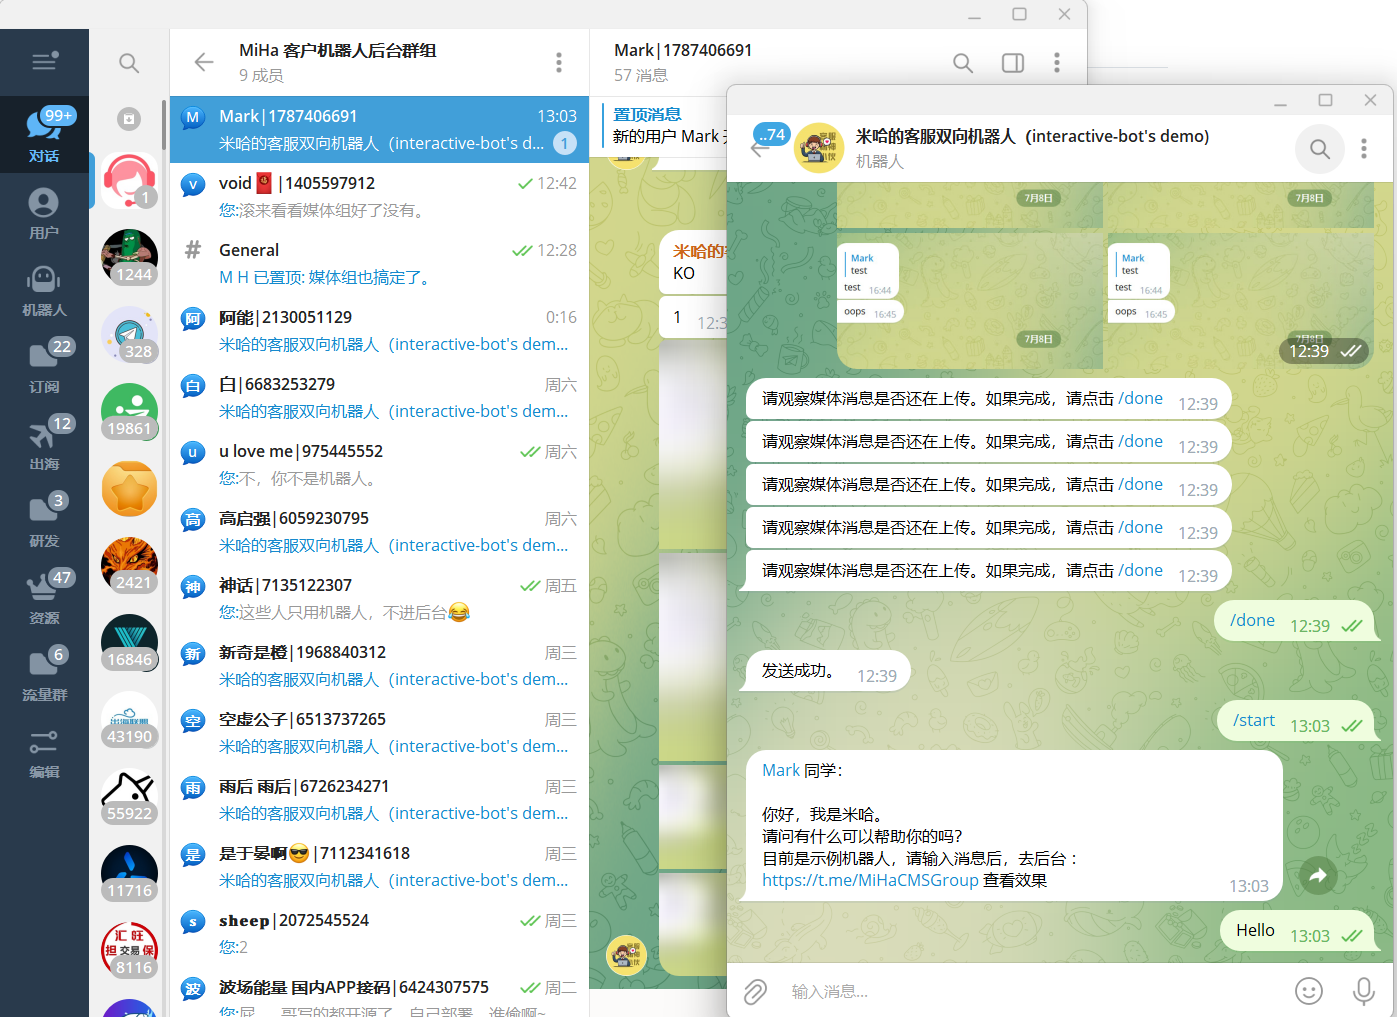The height and width of the screenshot is (1017, 1397).
Task: Open the 编辑 folder settings
Action: pyautogui.click(x=44, y=751)
